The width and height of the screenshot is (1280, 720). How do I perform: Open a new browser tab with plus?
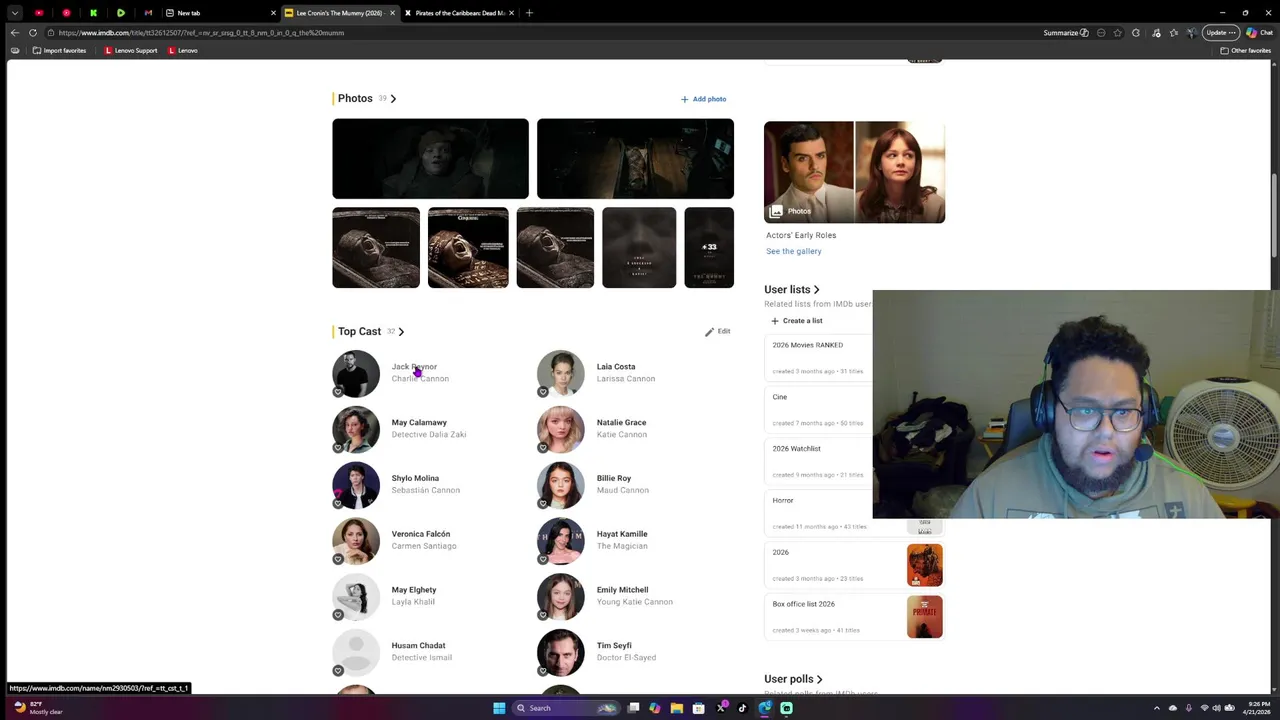pyautogui.click(x=529, y=13)
